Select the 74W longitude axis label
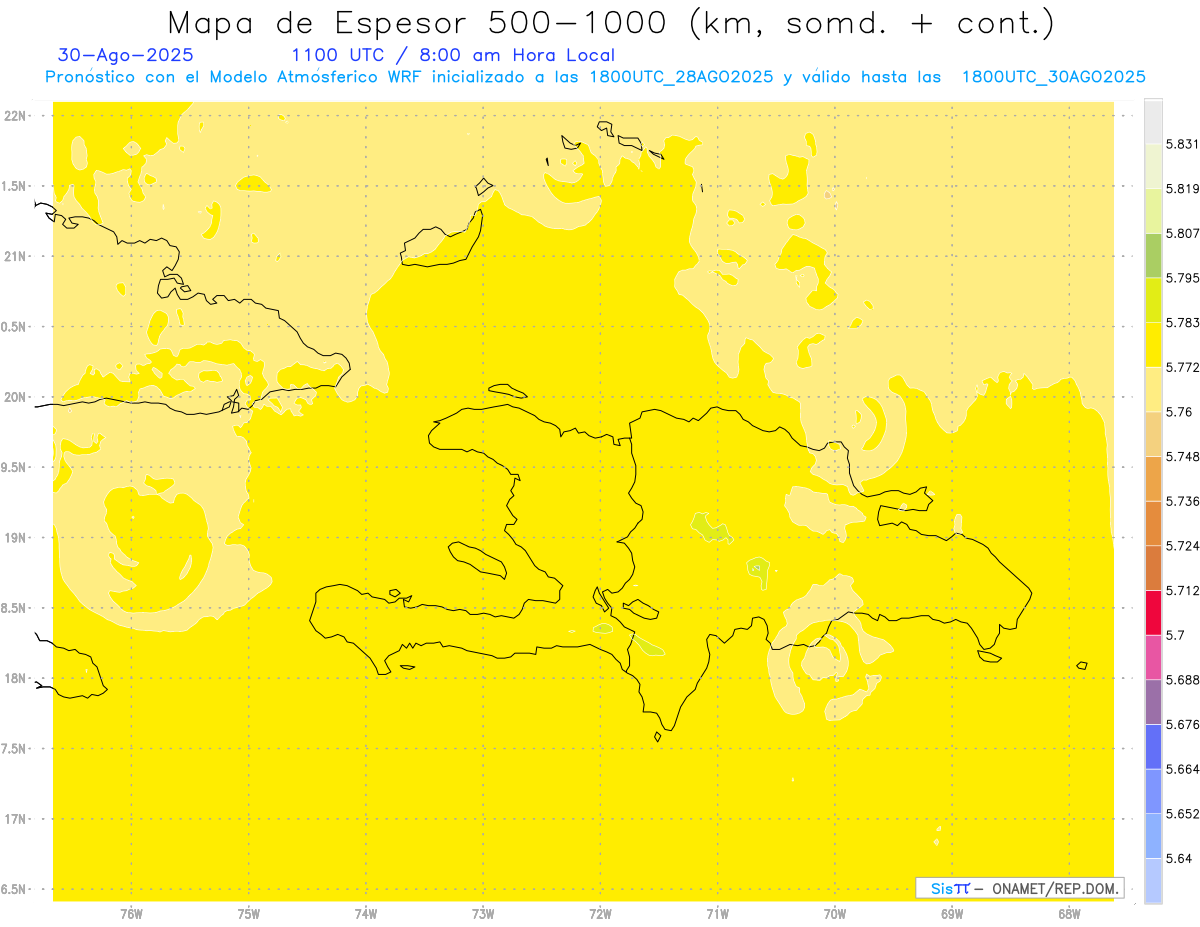Screen dimensions: 1200x927 click(x=365, y=914)
